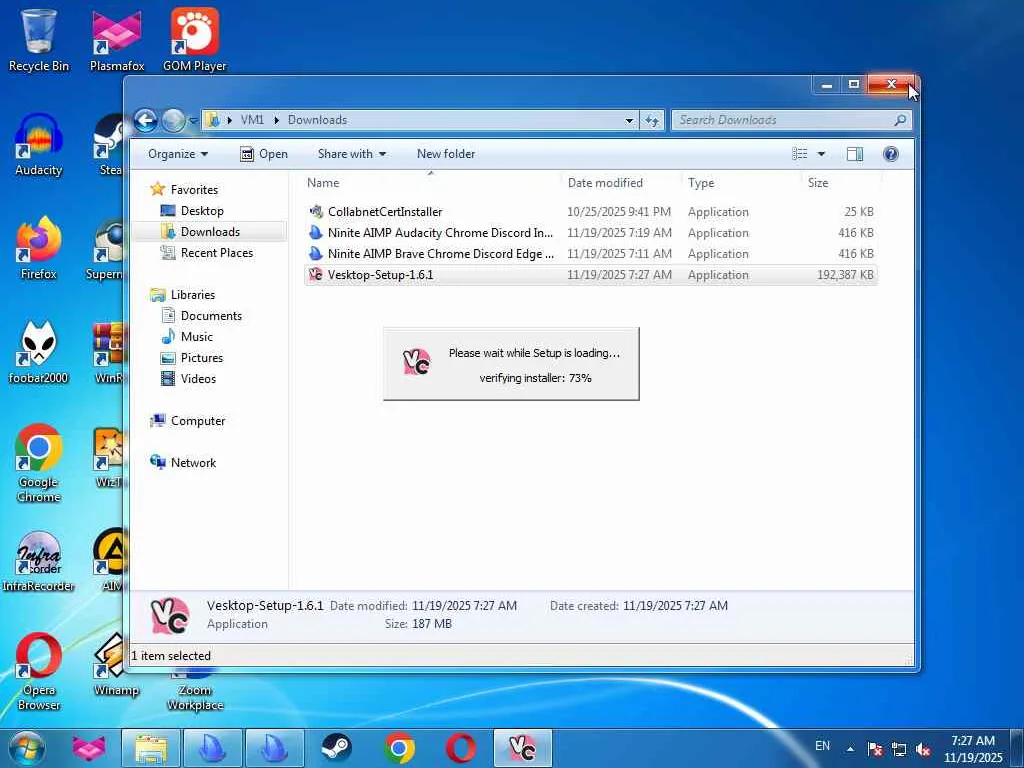Open Plasmafox pinned on the taskbar
The image size is (1024, 768).
click(89, 748)
